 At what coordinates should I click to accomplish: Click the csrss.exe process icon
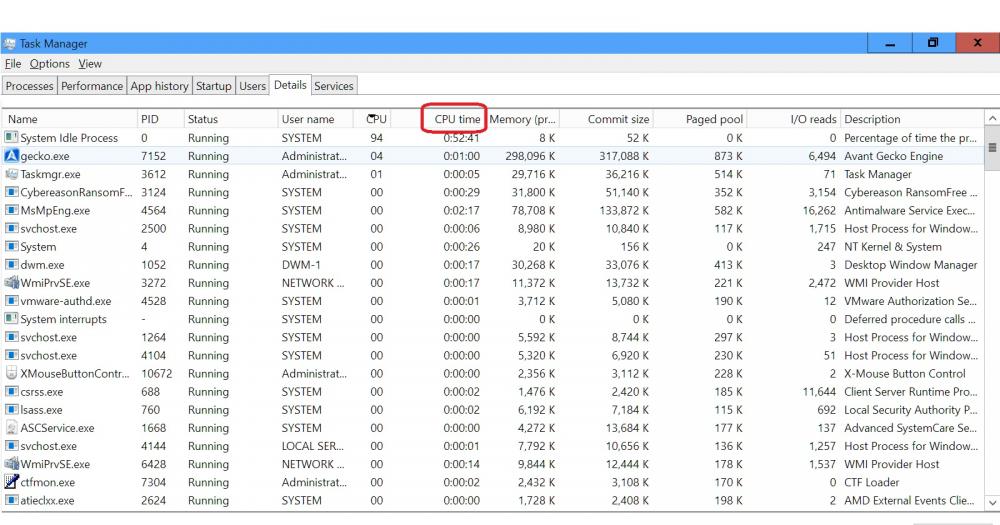point(11,391)
